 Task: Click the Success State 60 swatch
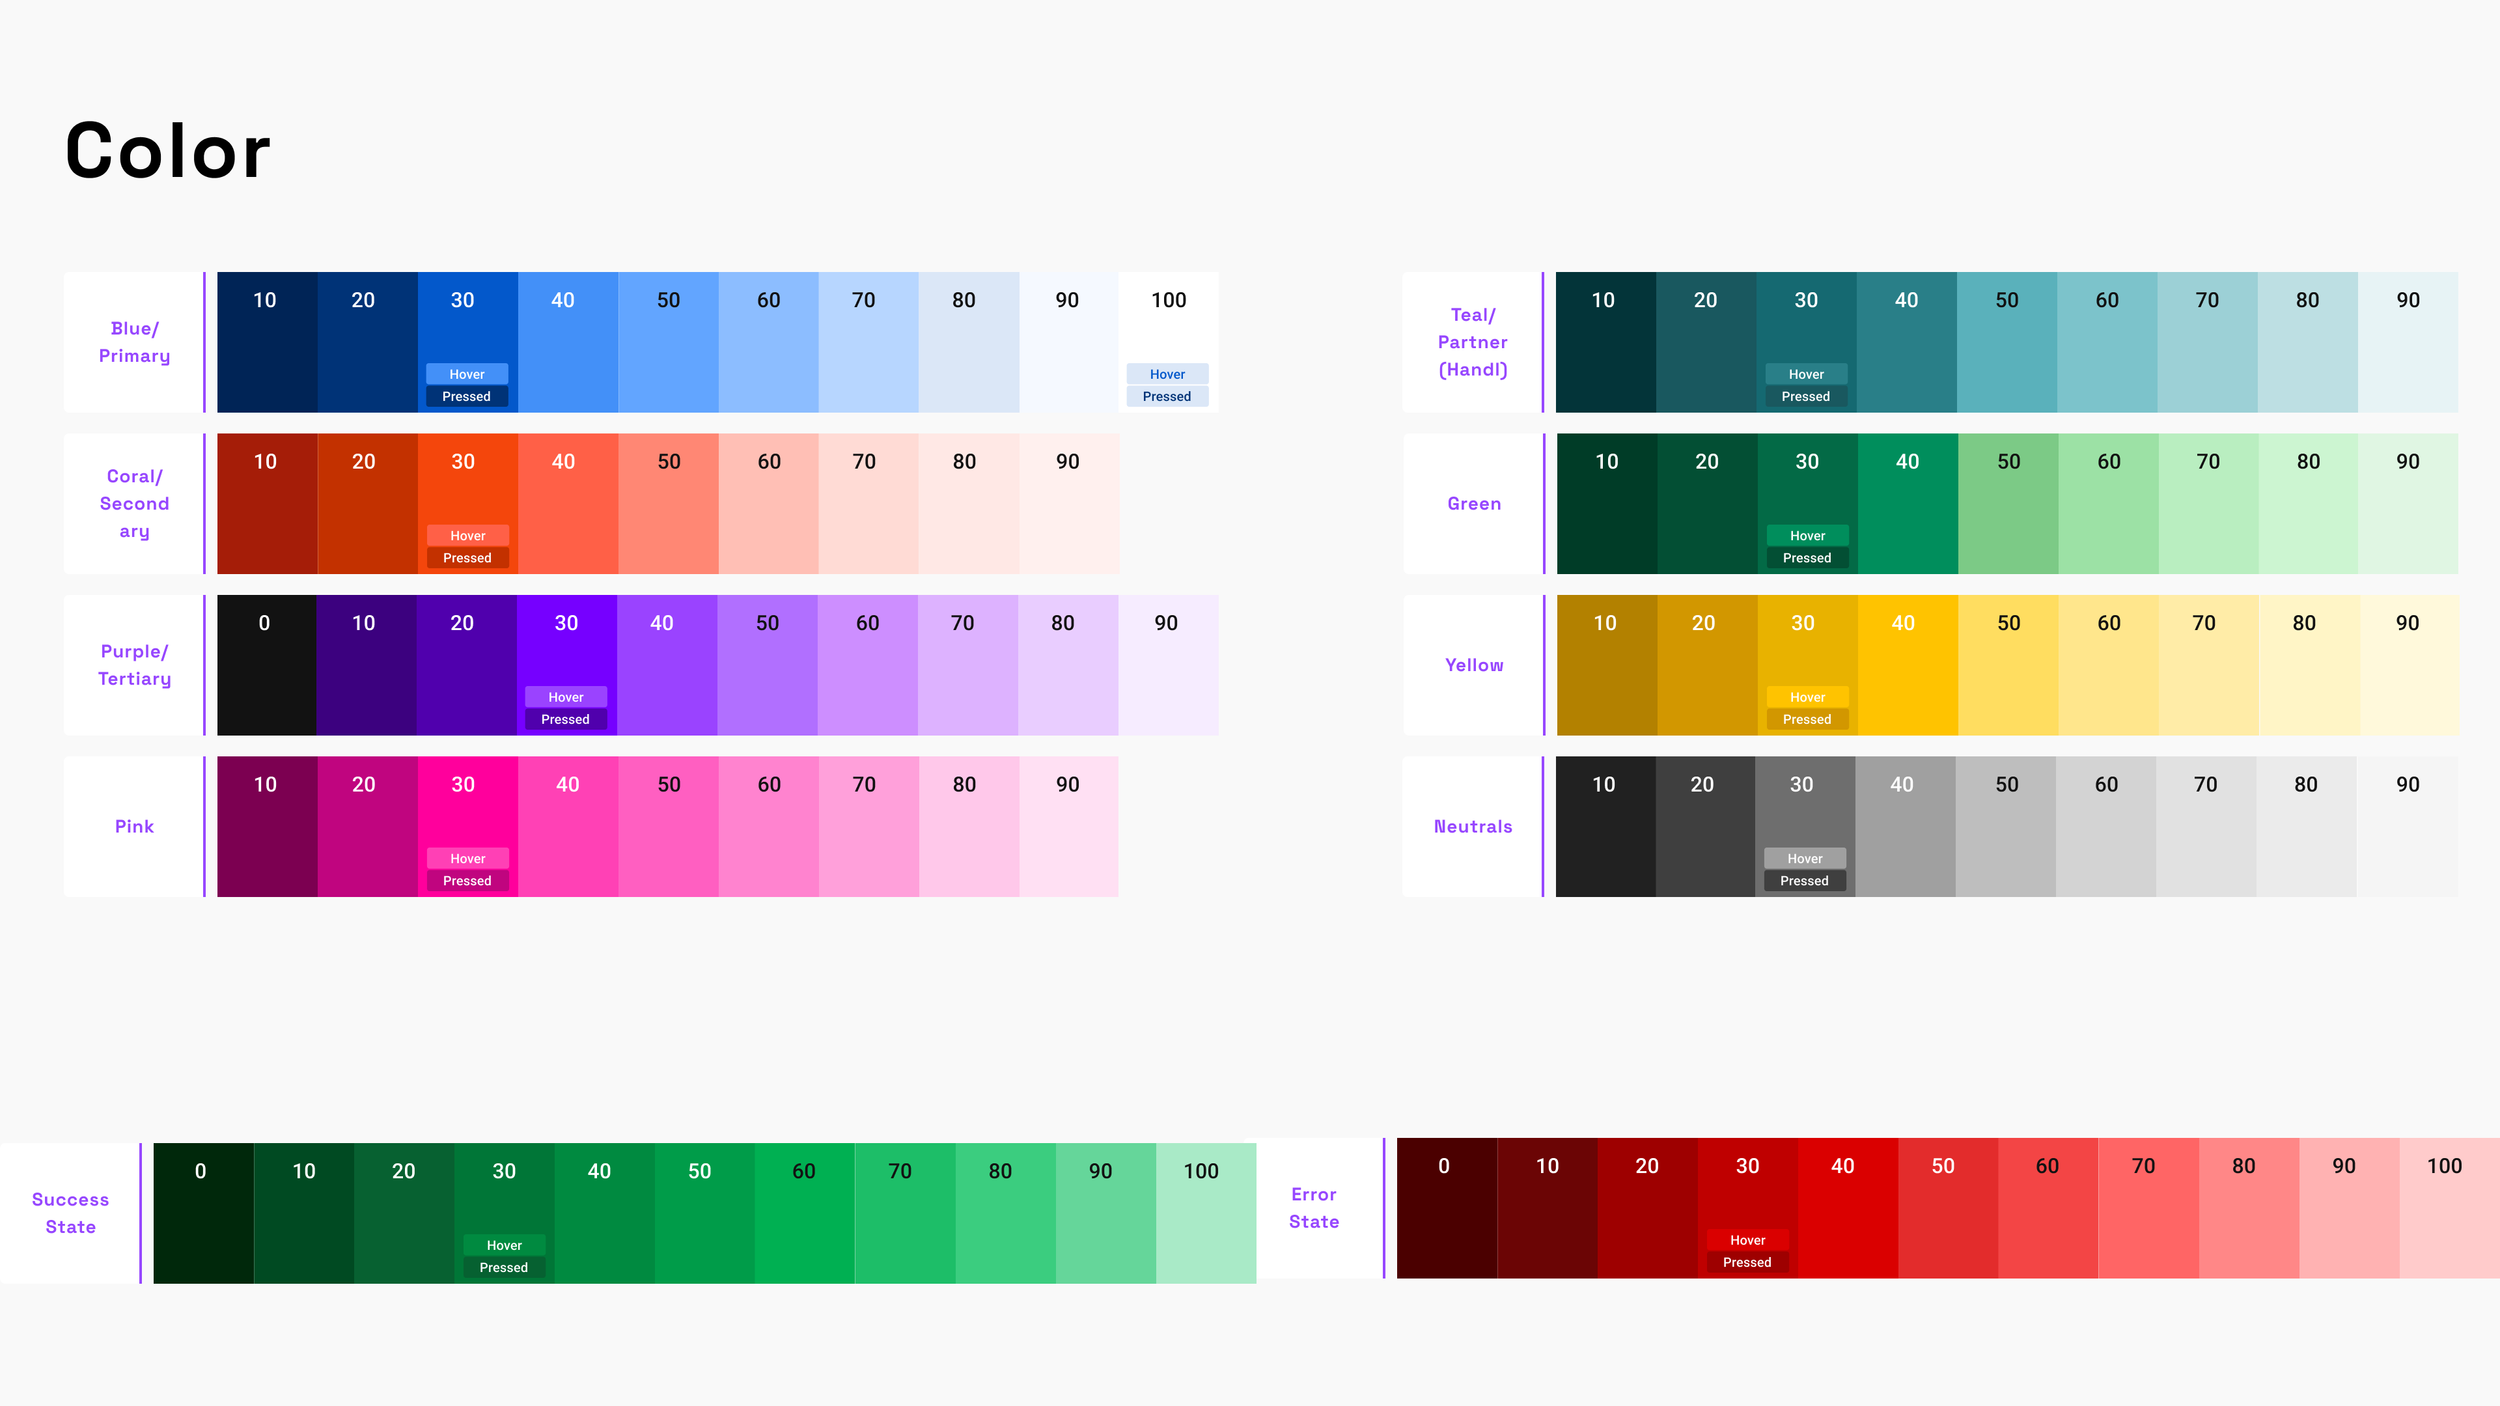coord(804,1213)
